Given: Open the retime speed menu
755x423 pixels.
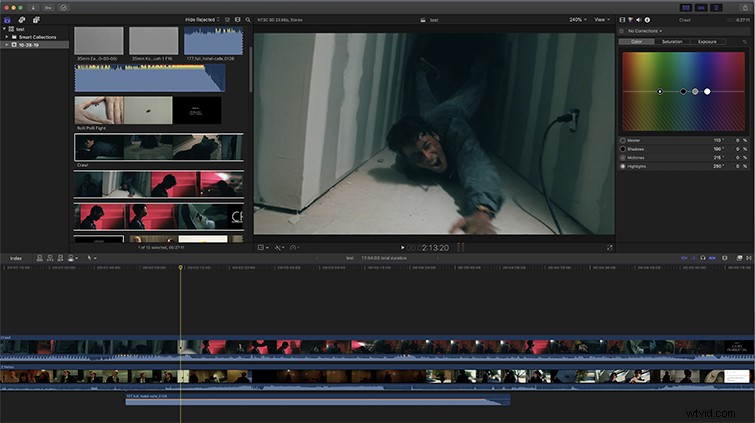Looking at the screenshot, I should coord(295,248).
